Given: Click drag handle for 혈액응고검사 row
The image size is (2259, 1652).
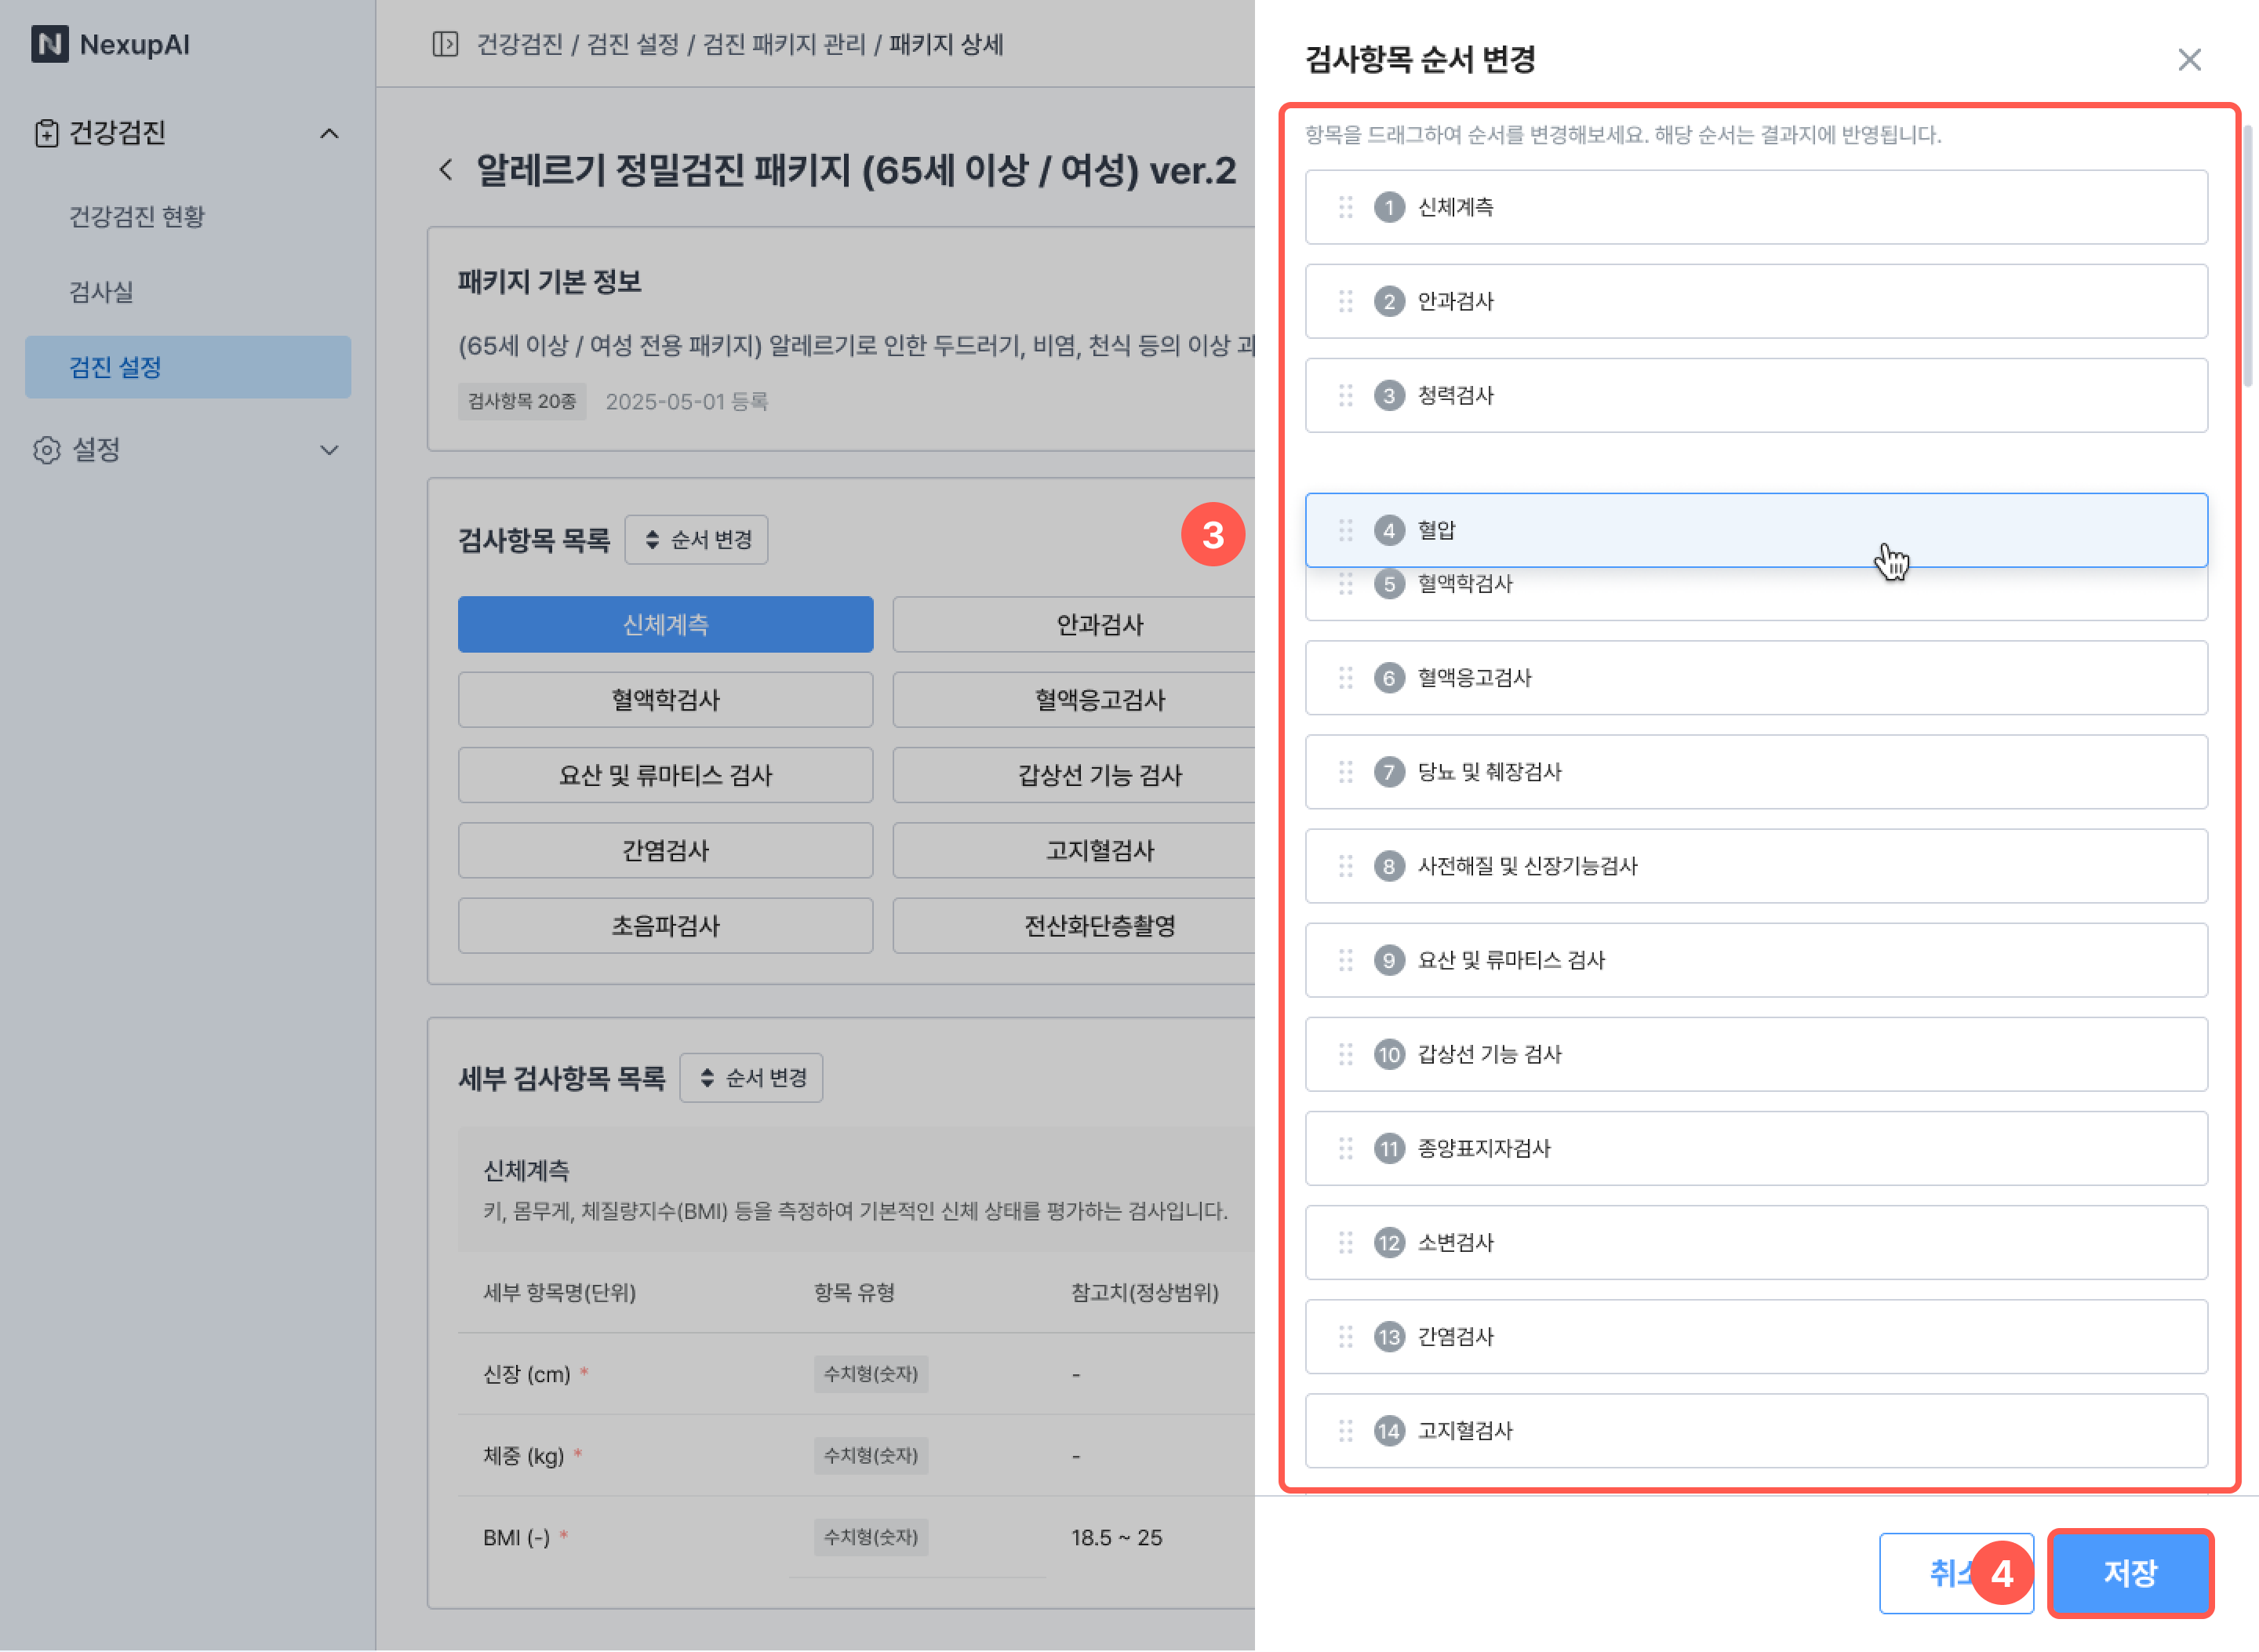Looking at the screenshot, I should [1345, 678].
